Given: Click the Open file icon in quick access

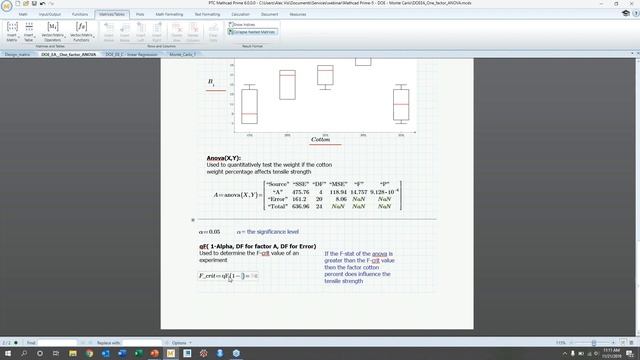Looking at the screenshot, I should [26, 3].
